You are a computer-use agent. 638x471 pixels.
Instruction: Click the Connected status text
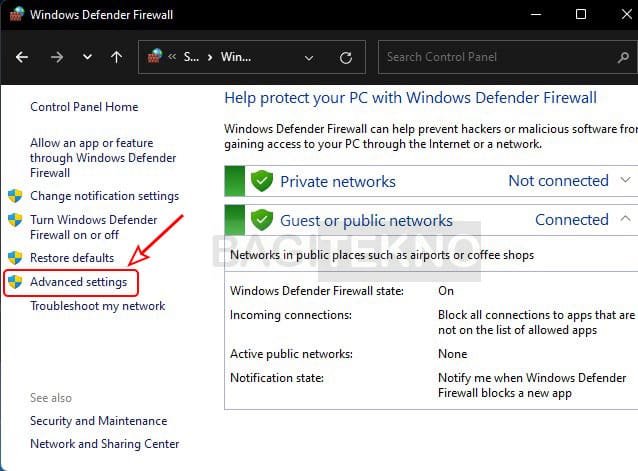click(572, 220)
